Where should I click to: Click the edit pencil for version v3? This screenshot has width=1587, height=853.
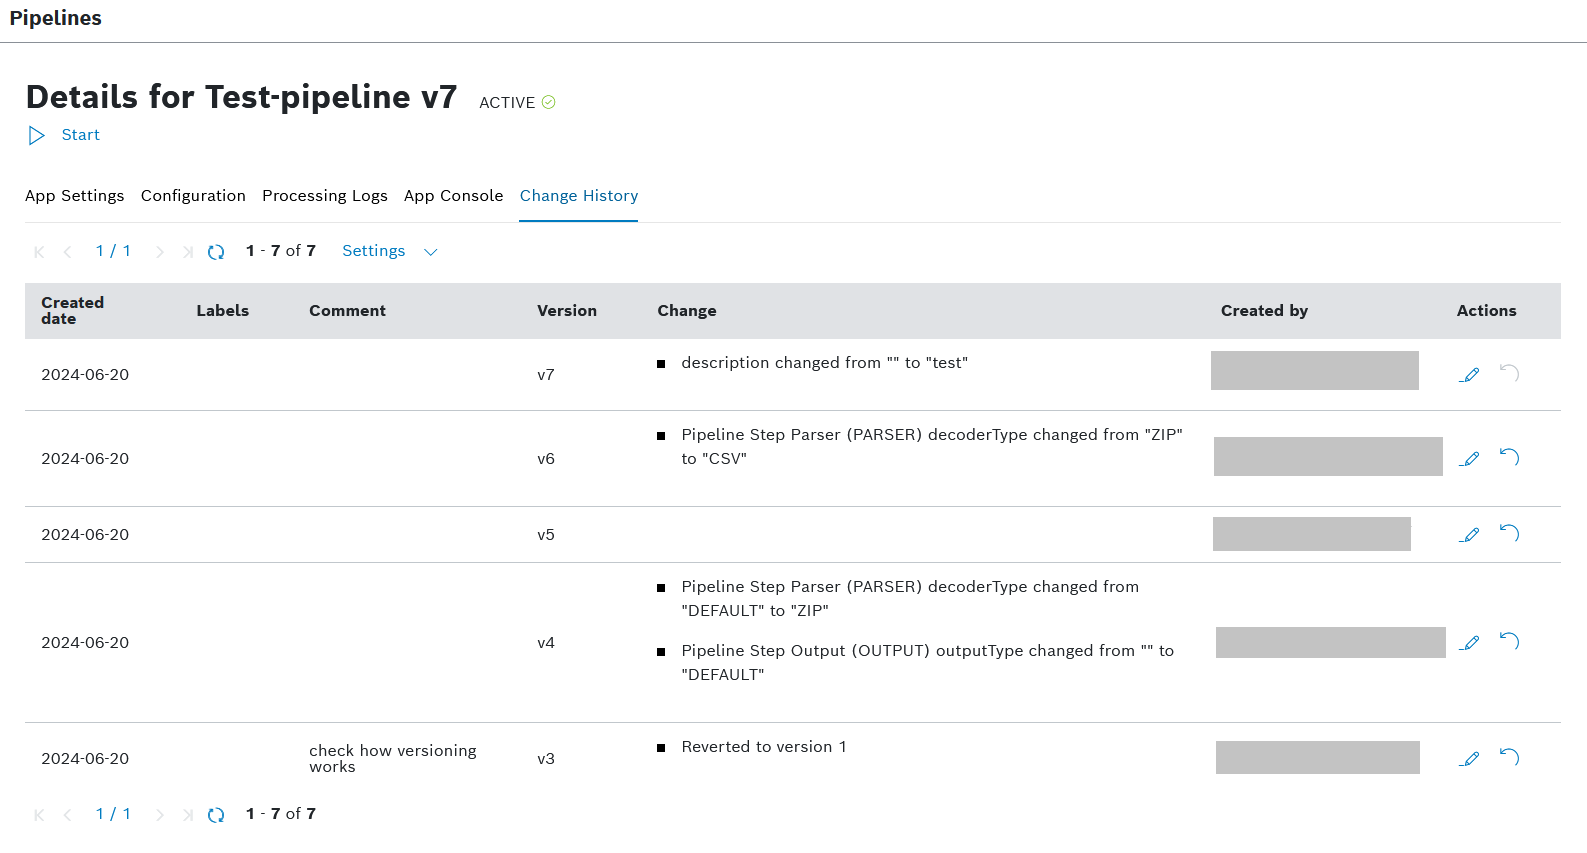tap(1469, 759)
